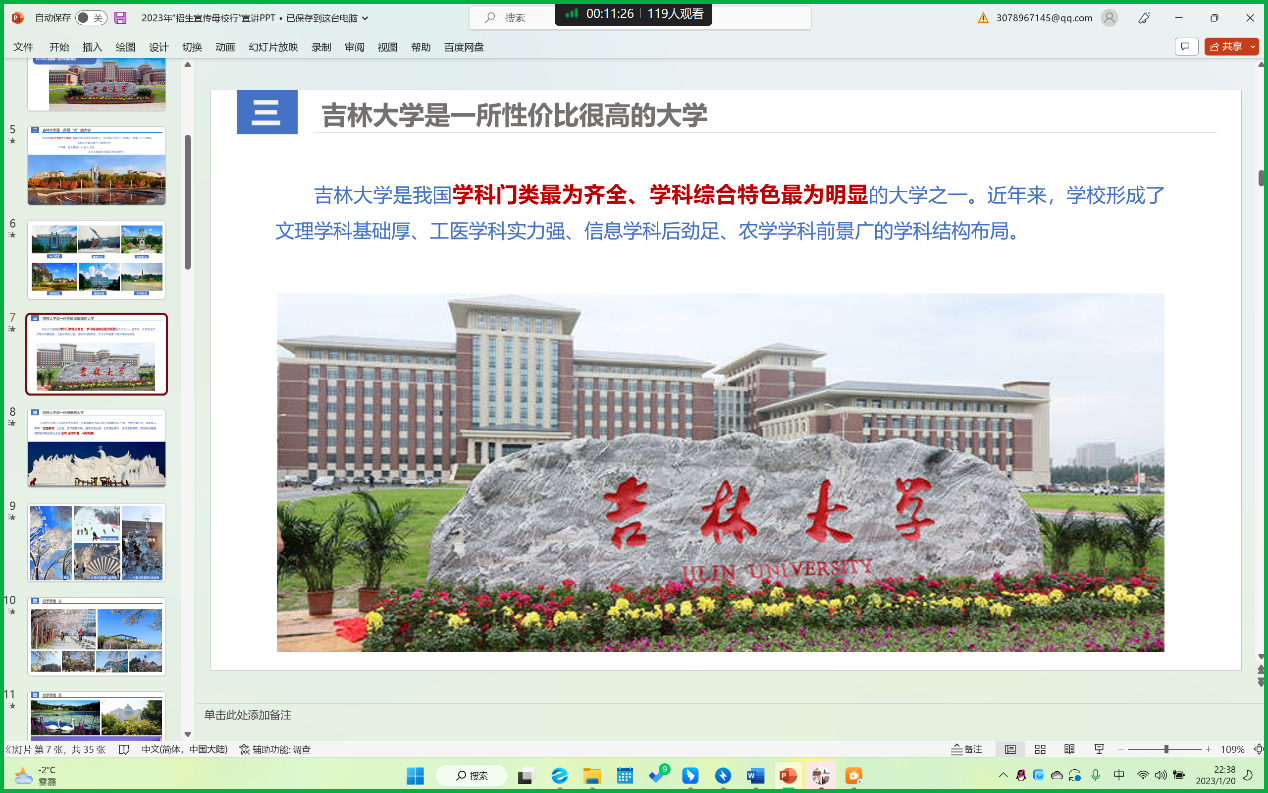This screenshot has height=793, width=1268.
Task: Click the purple Save icon in title bar
Action: coord(120,18)
